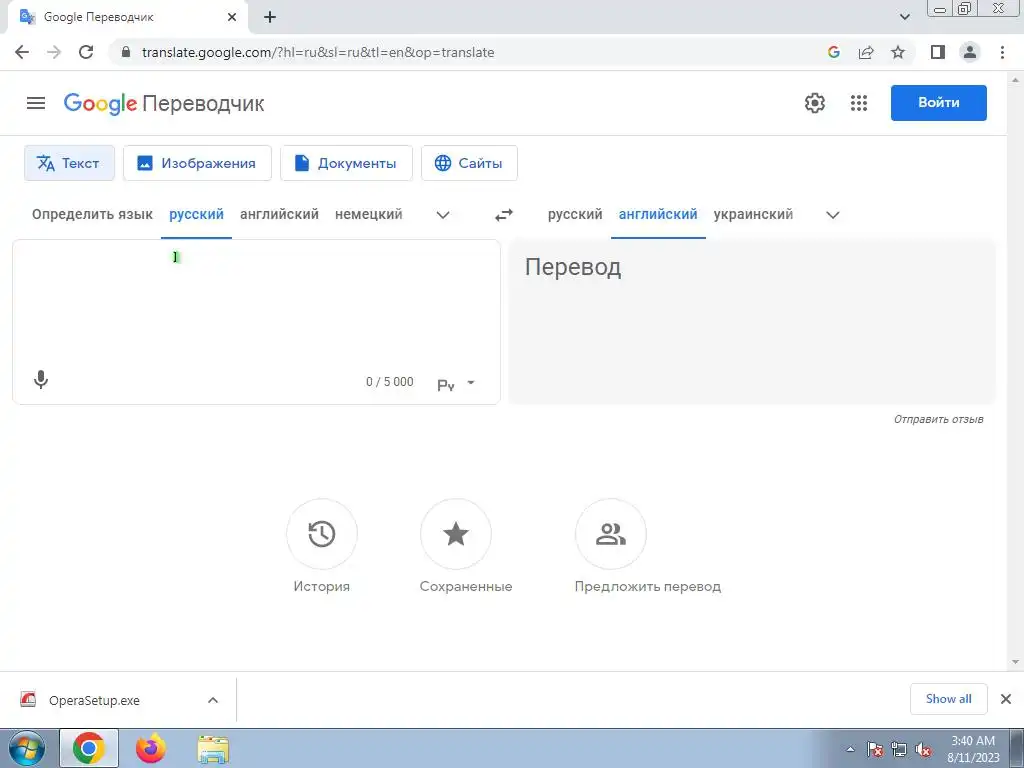This screenshot has width=1024, height=768.
Task: Swap source and target languages
Action: click(x=504, y=215)
